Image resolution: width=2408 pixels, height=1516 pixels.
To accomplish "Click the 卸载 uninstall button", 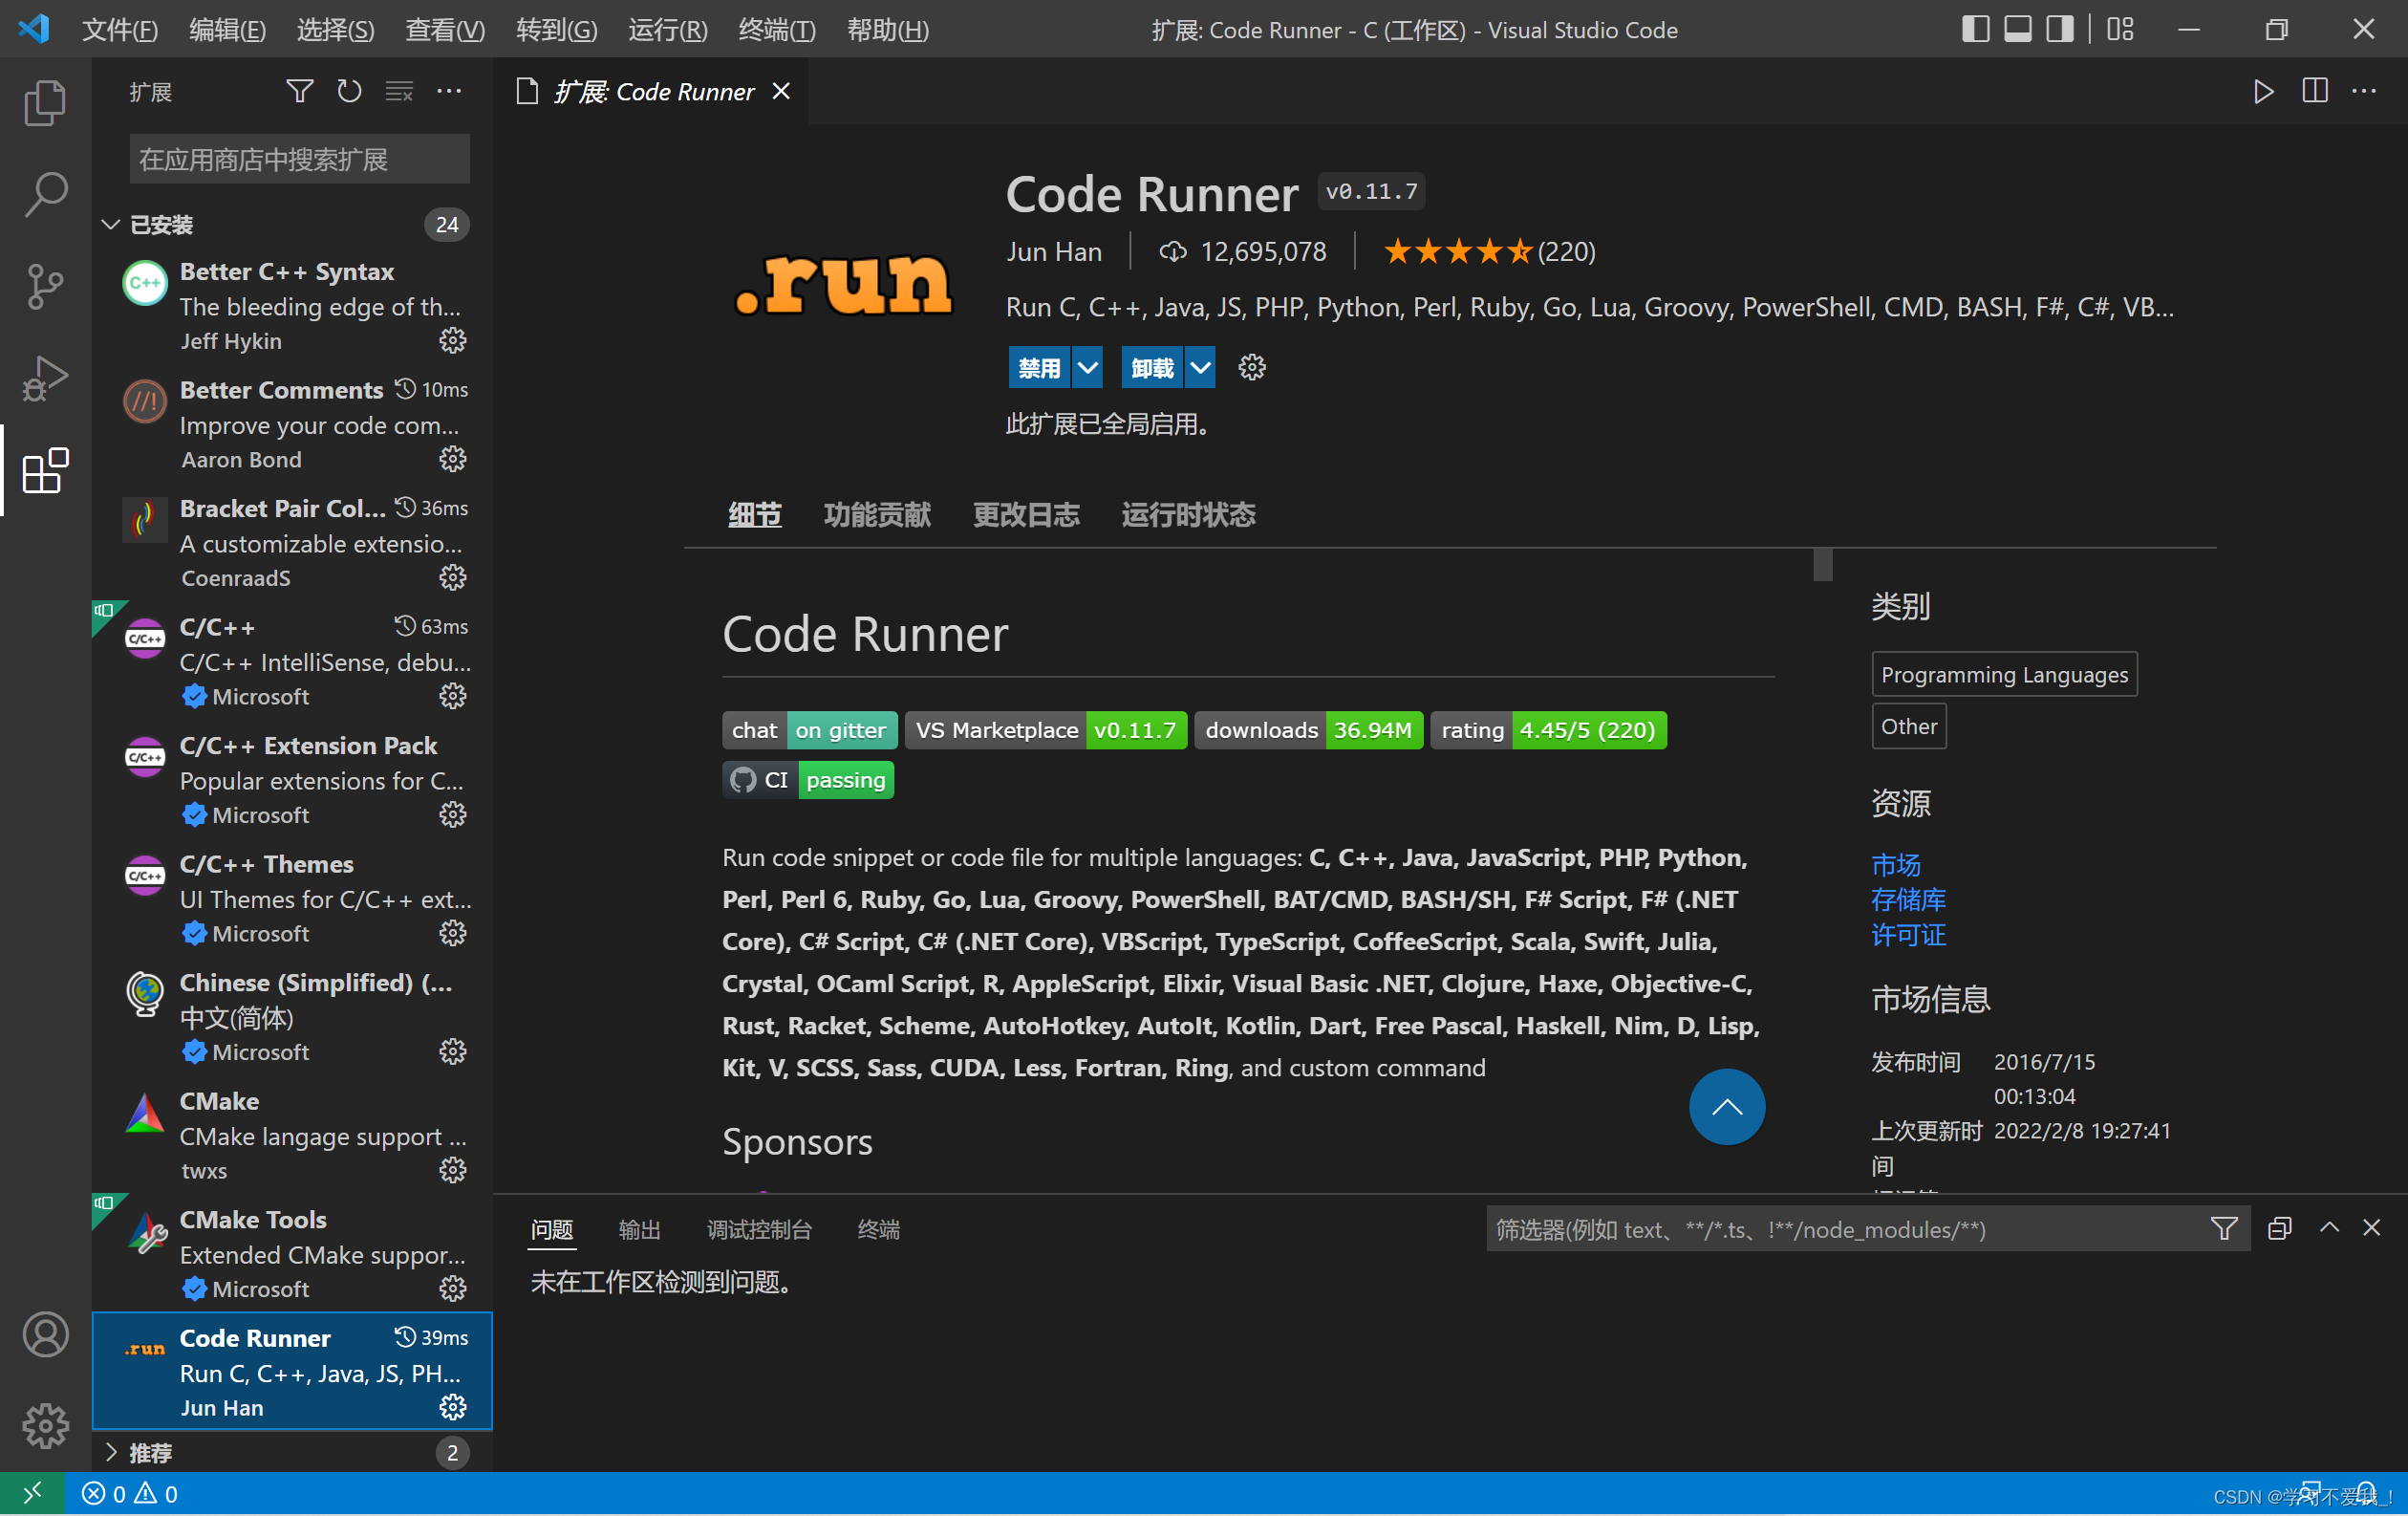I will coord(1152,368).
